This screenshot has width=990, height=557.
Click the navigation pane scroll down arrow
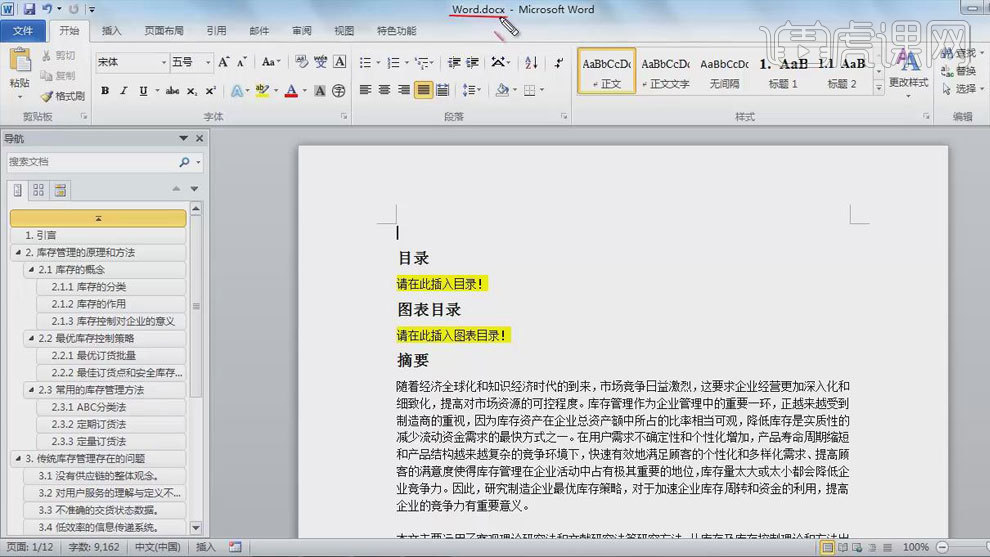(x=196, y=528)
